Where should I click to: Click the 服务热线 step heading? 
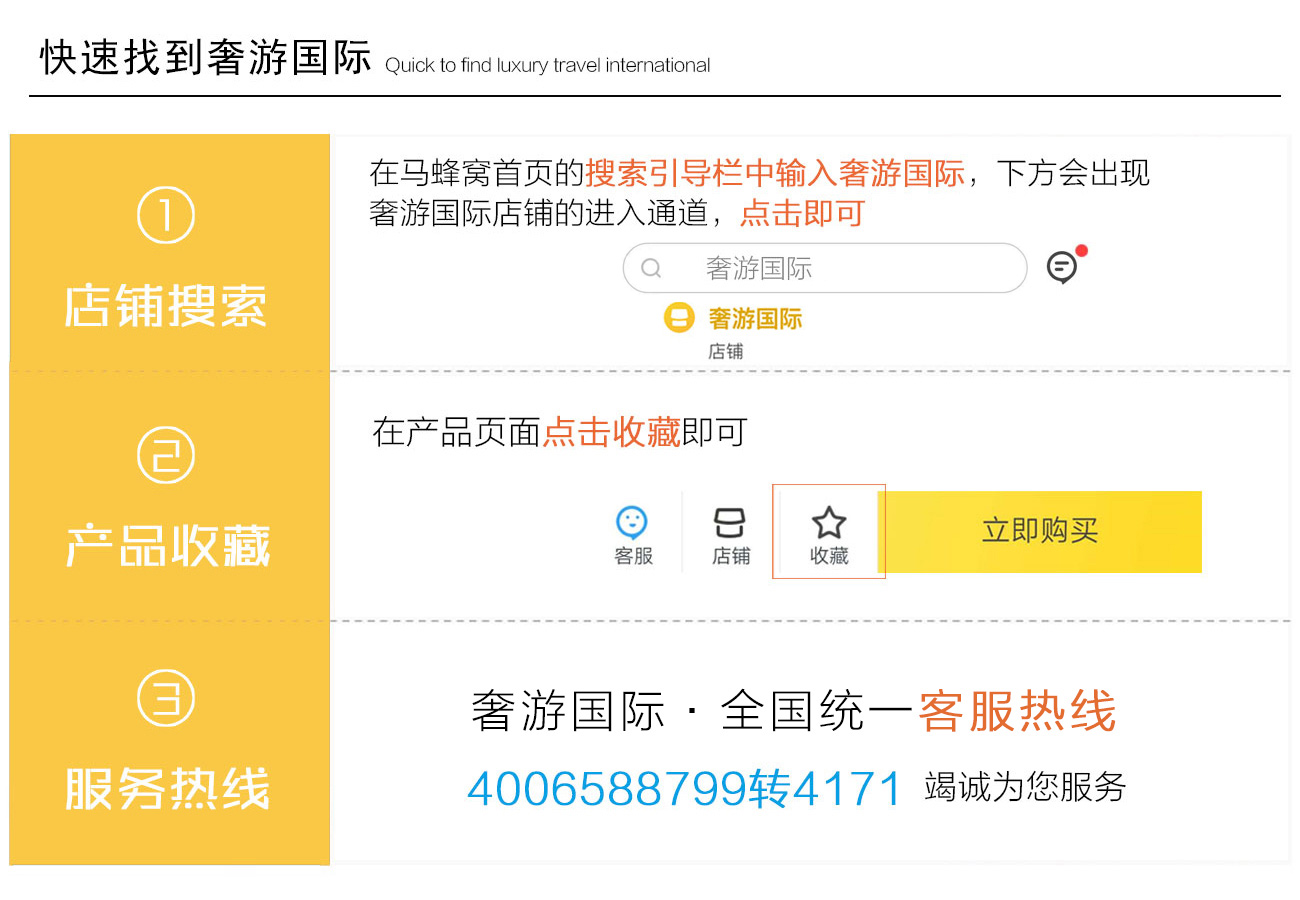click(x=167, y=788)
